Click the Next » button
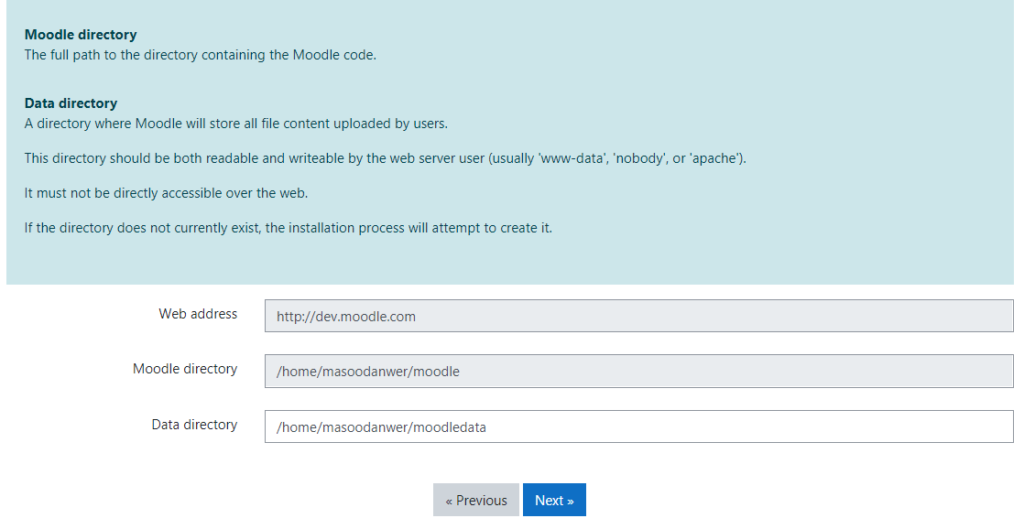1024x529 pixels. [x=554, y=500]
